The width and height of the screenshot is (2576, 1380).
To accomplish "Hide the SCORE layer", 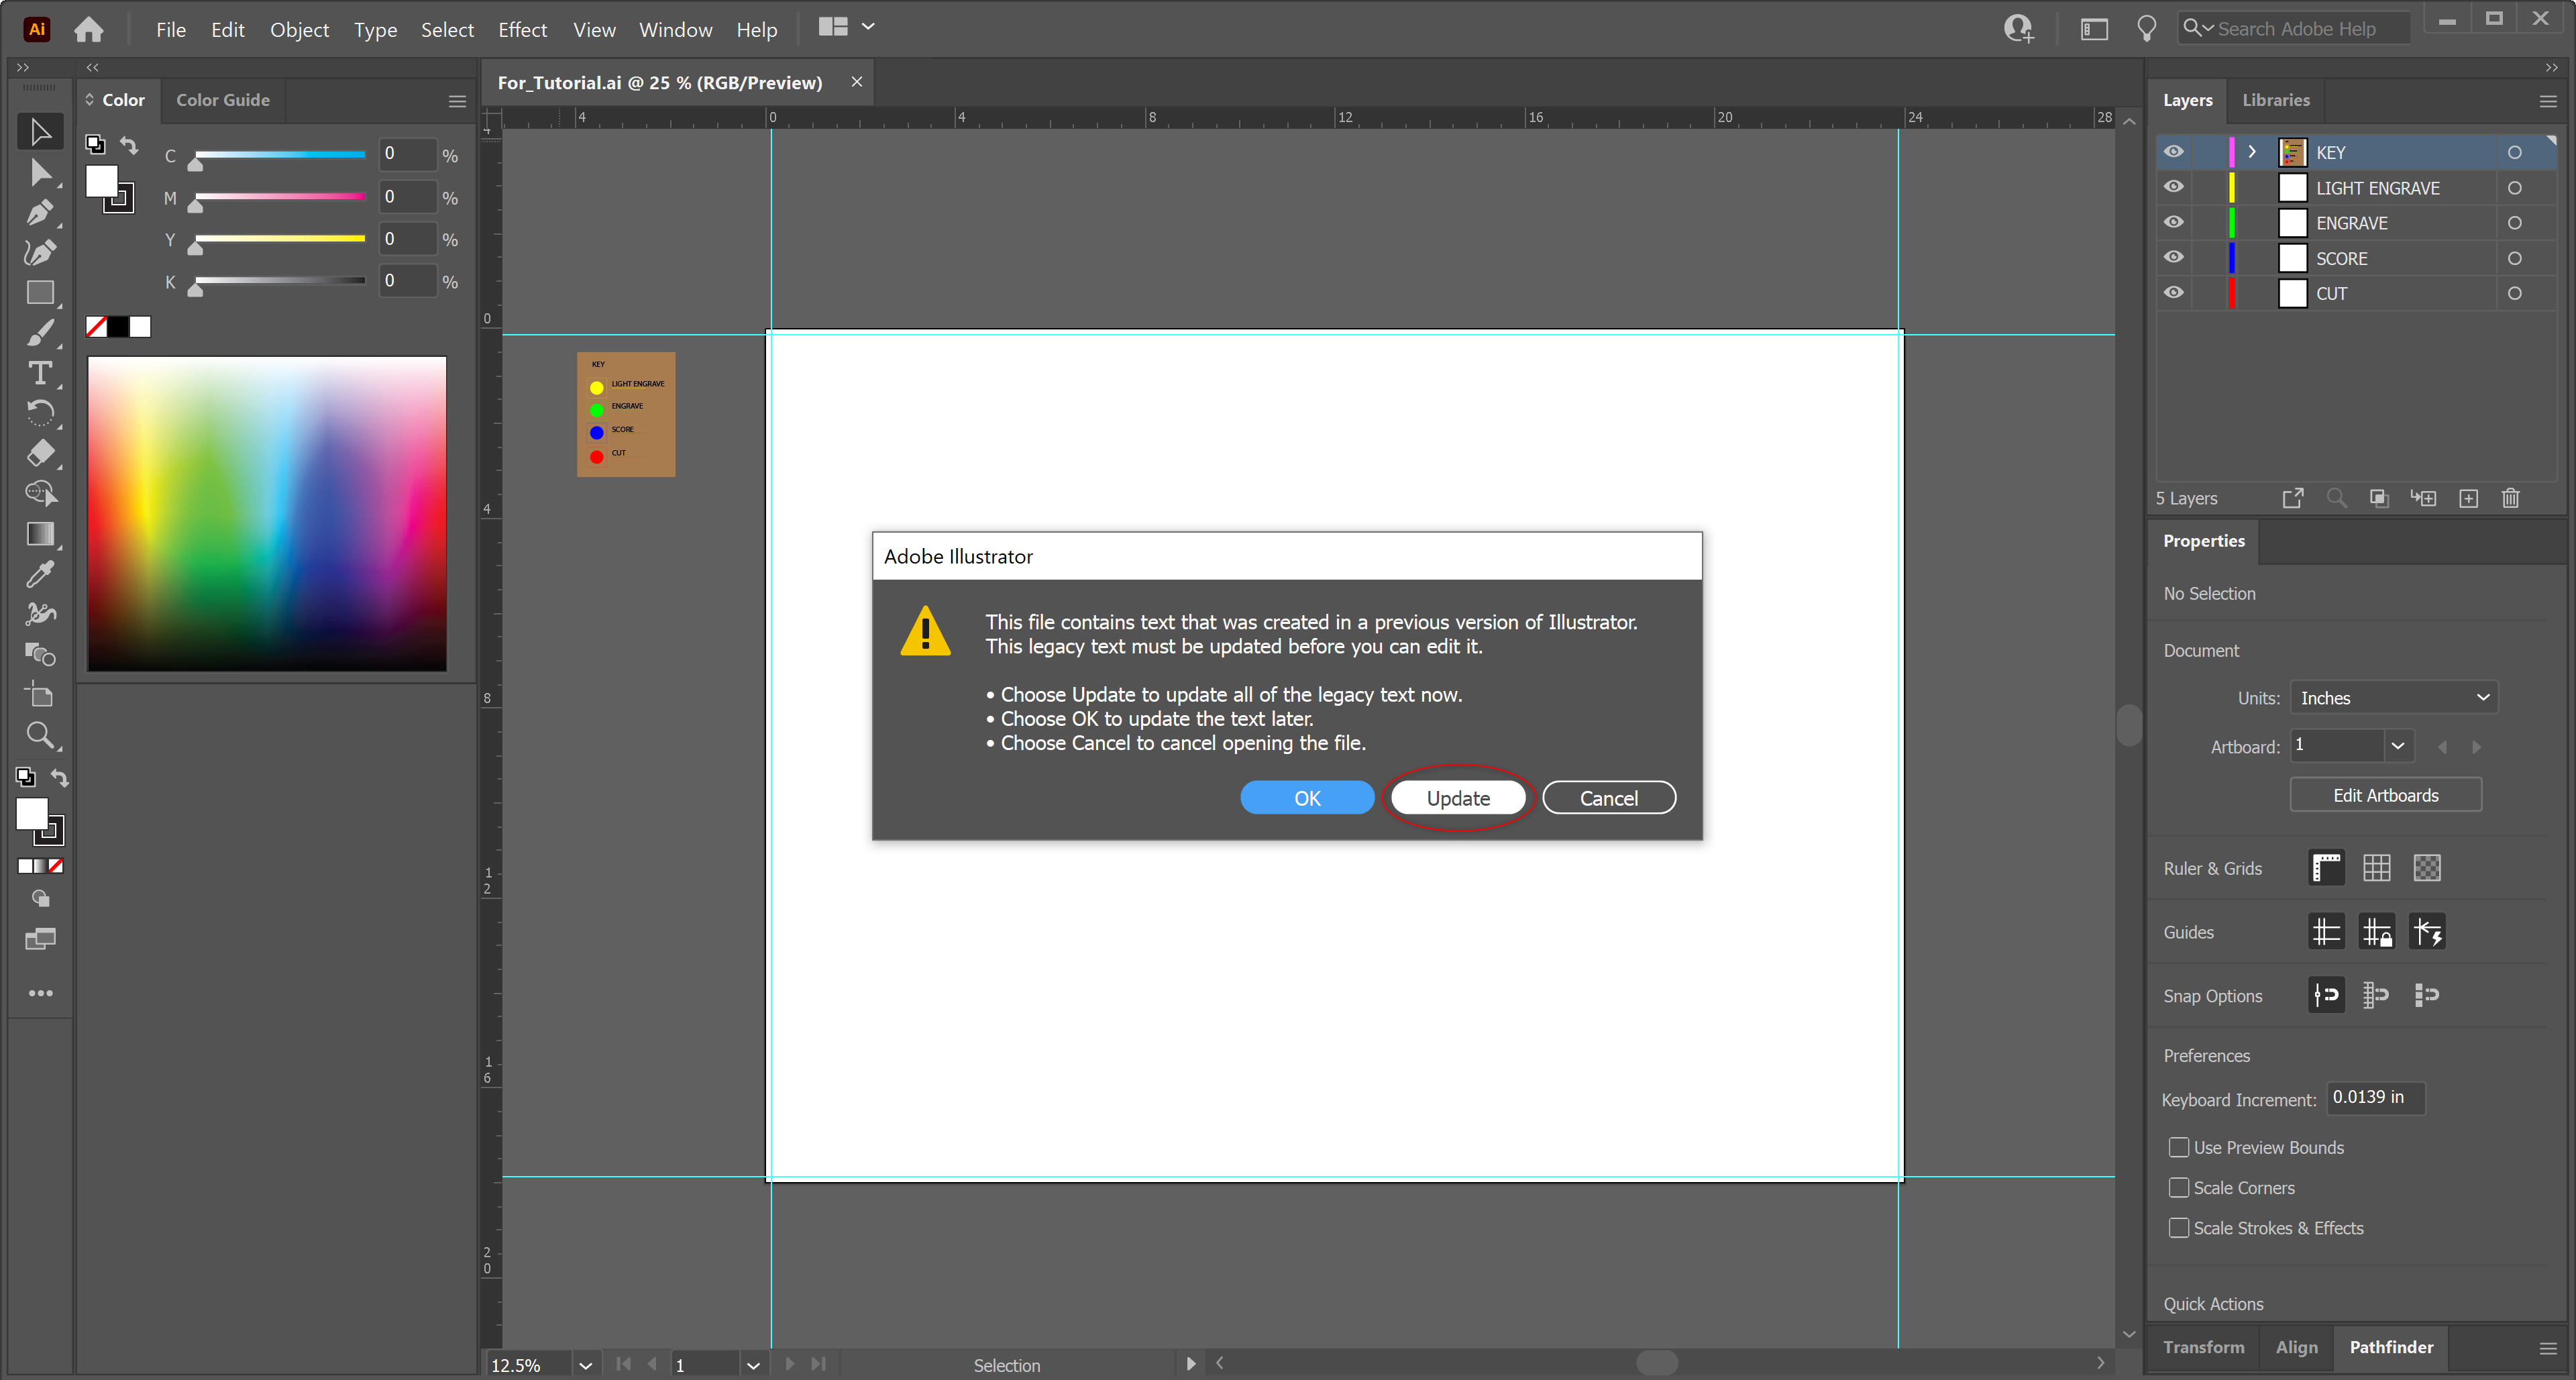I will coord(2174,257).
